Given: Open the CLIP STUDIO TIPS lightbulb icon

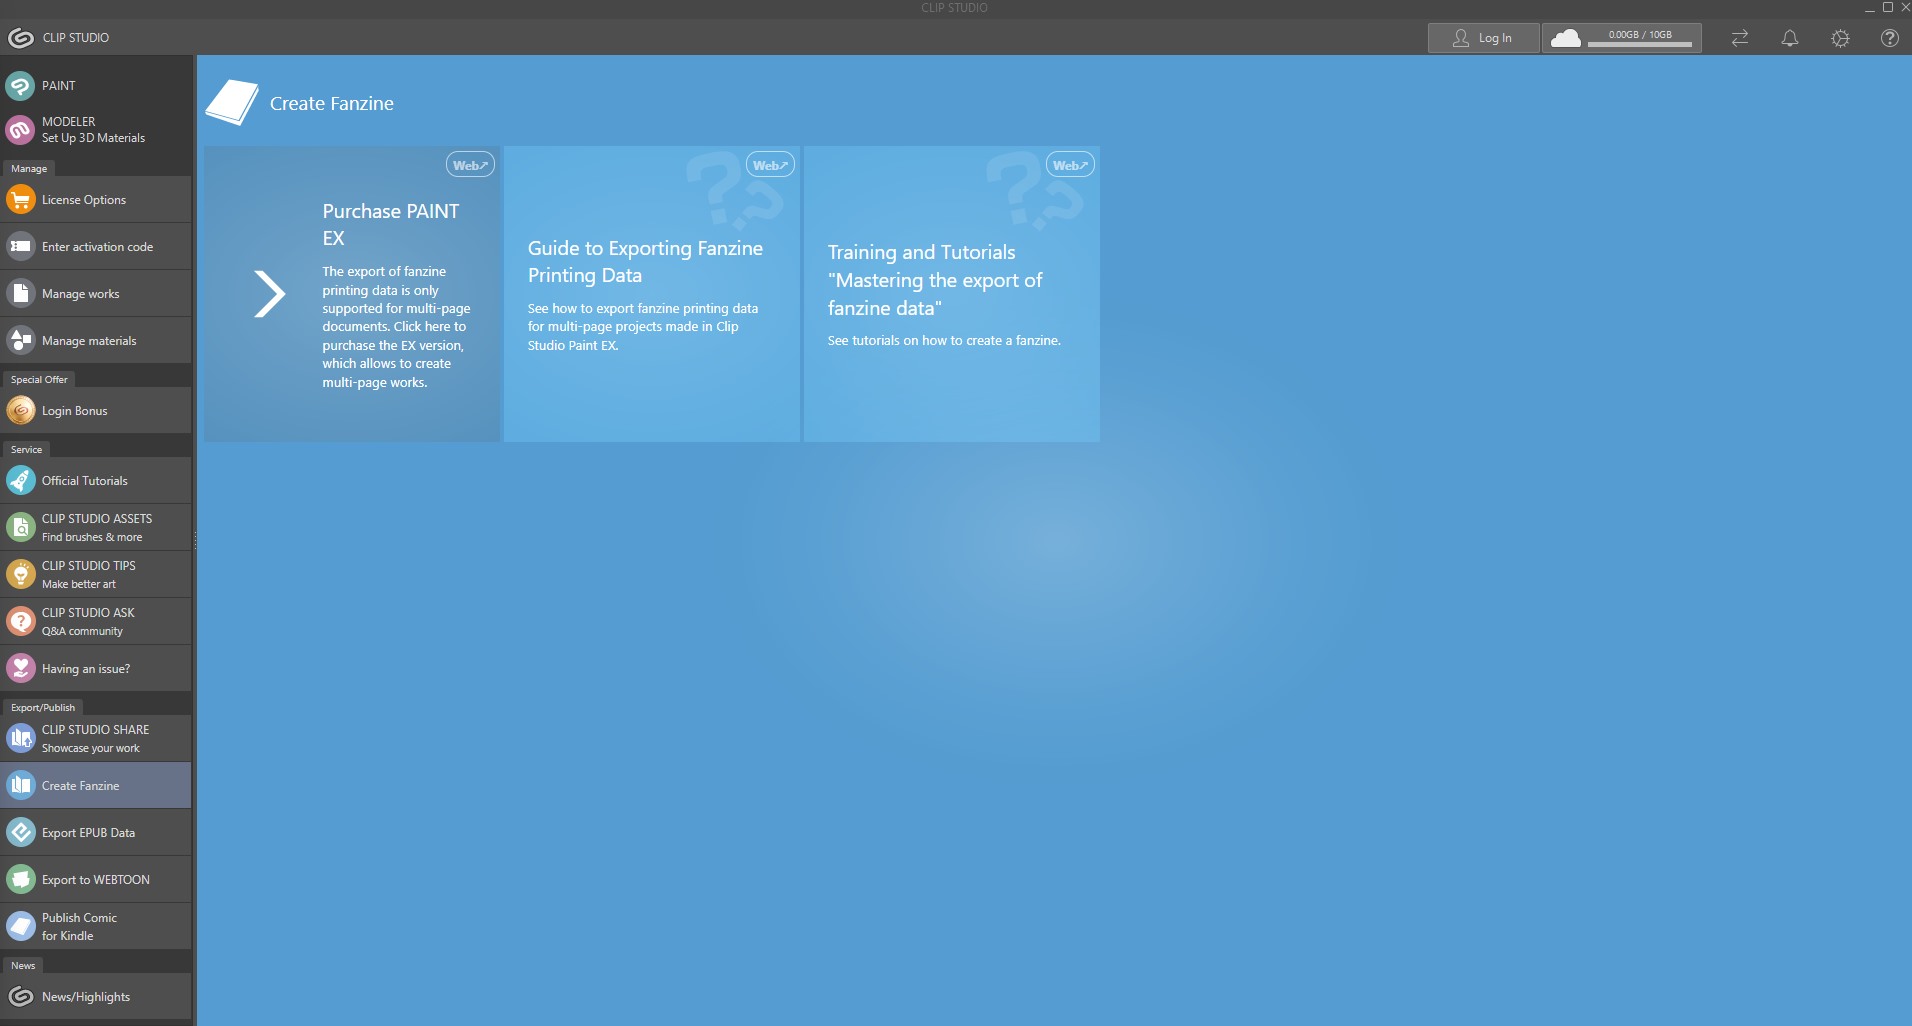Looking at the screenshot, I should pyautogui.click(x=20, y=574).
